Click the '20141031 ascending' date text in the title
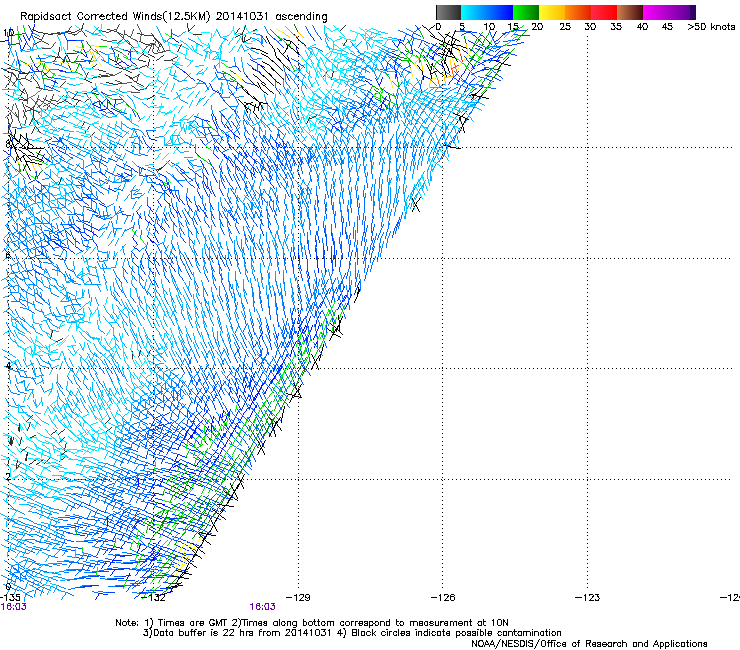Viewport: 740px width, 650px height. (x=271, y=16)
